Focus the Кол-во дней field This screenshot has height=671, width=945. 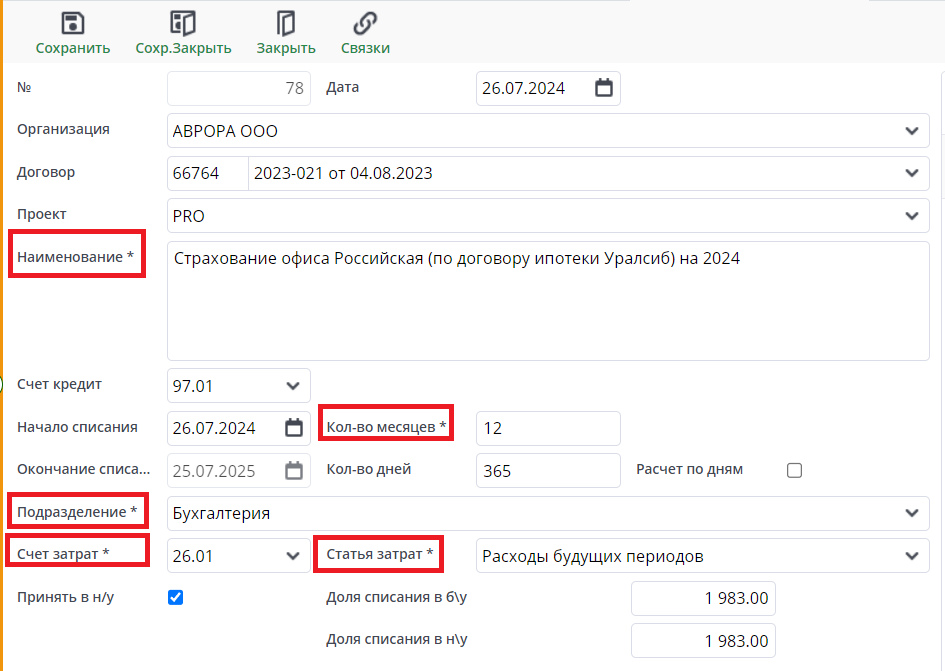pos(548,470)
